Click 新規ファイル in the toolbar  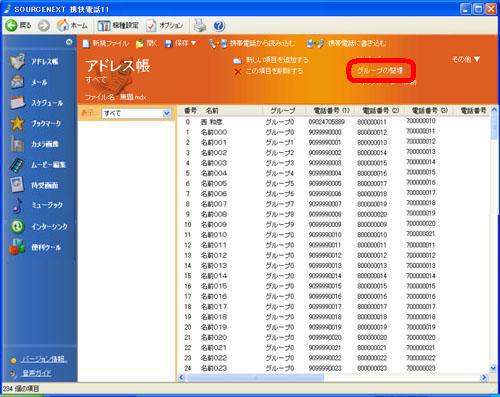click(x=106, y=43)
